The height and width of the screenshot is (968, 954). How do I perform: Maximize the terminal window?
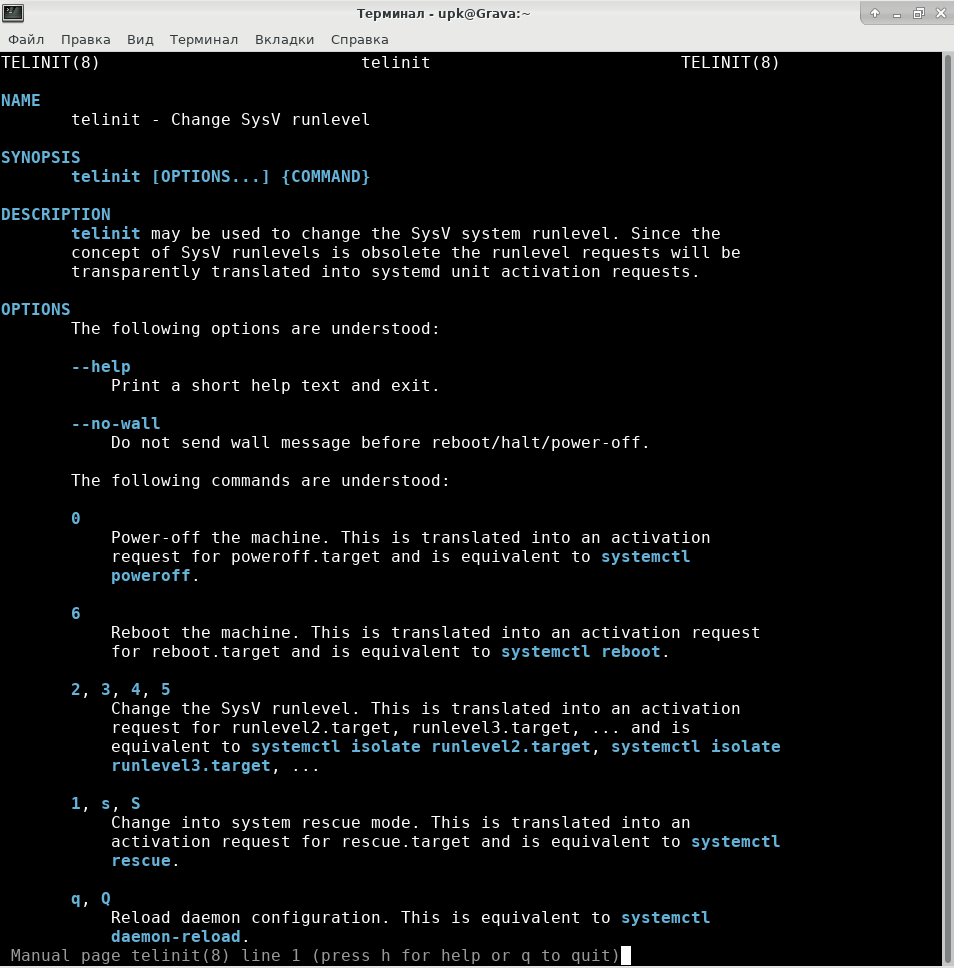click(x=919, y=13)
